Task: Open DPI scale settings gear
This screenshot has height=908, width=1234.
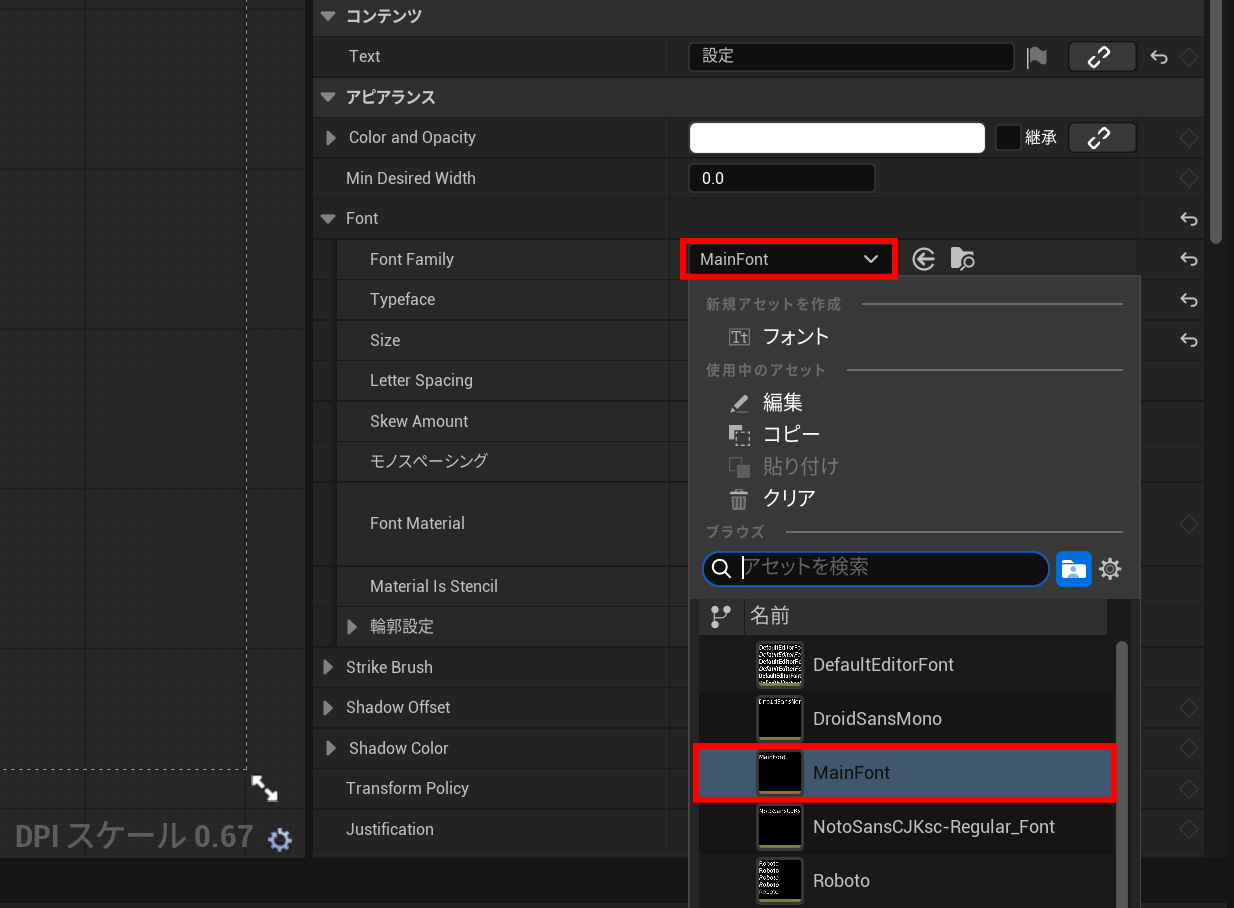Action: 280,840
